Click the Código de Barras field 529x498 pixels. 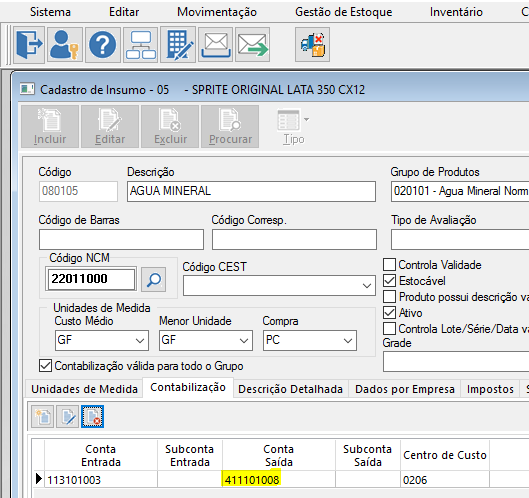121,240
